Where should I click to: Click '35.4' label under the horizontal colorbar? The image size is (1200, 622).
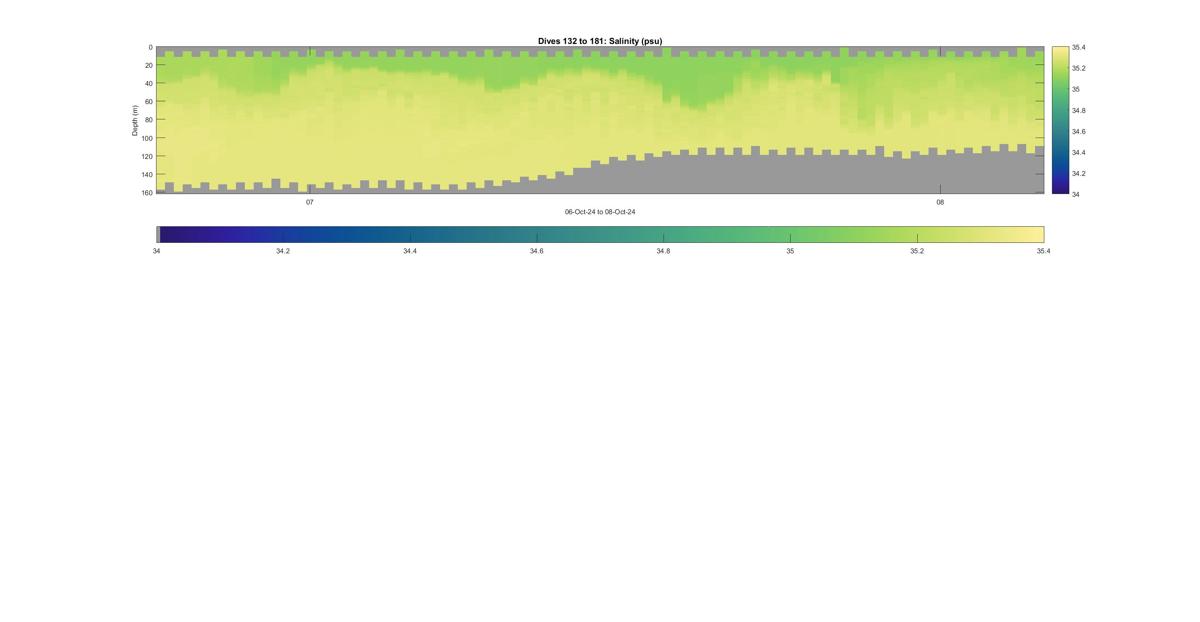tap(1043, 251)
